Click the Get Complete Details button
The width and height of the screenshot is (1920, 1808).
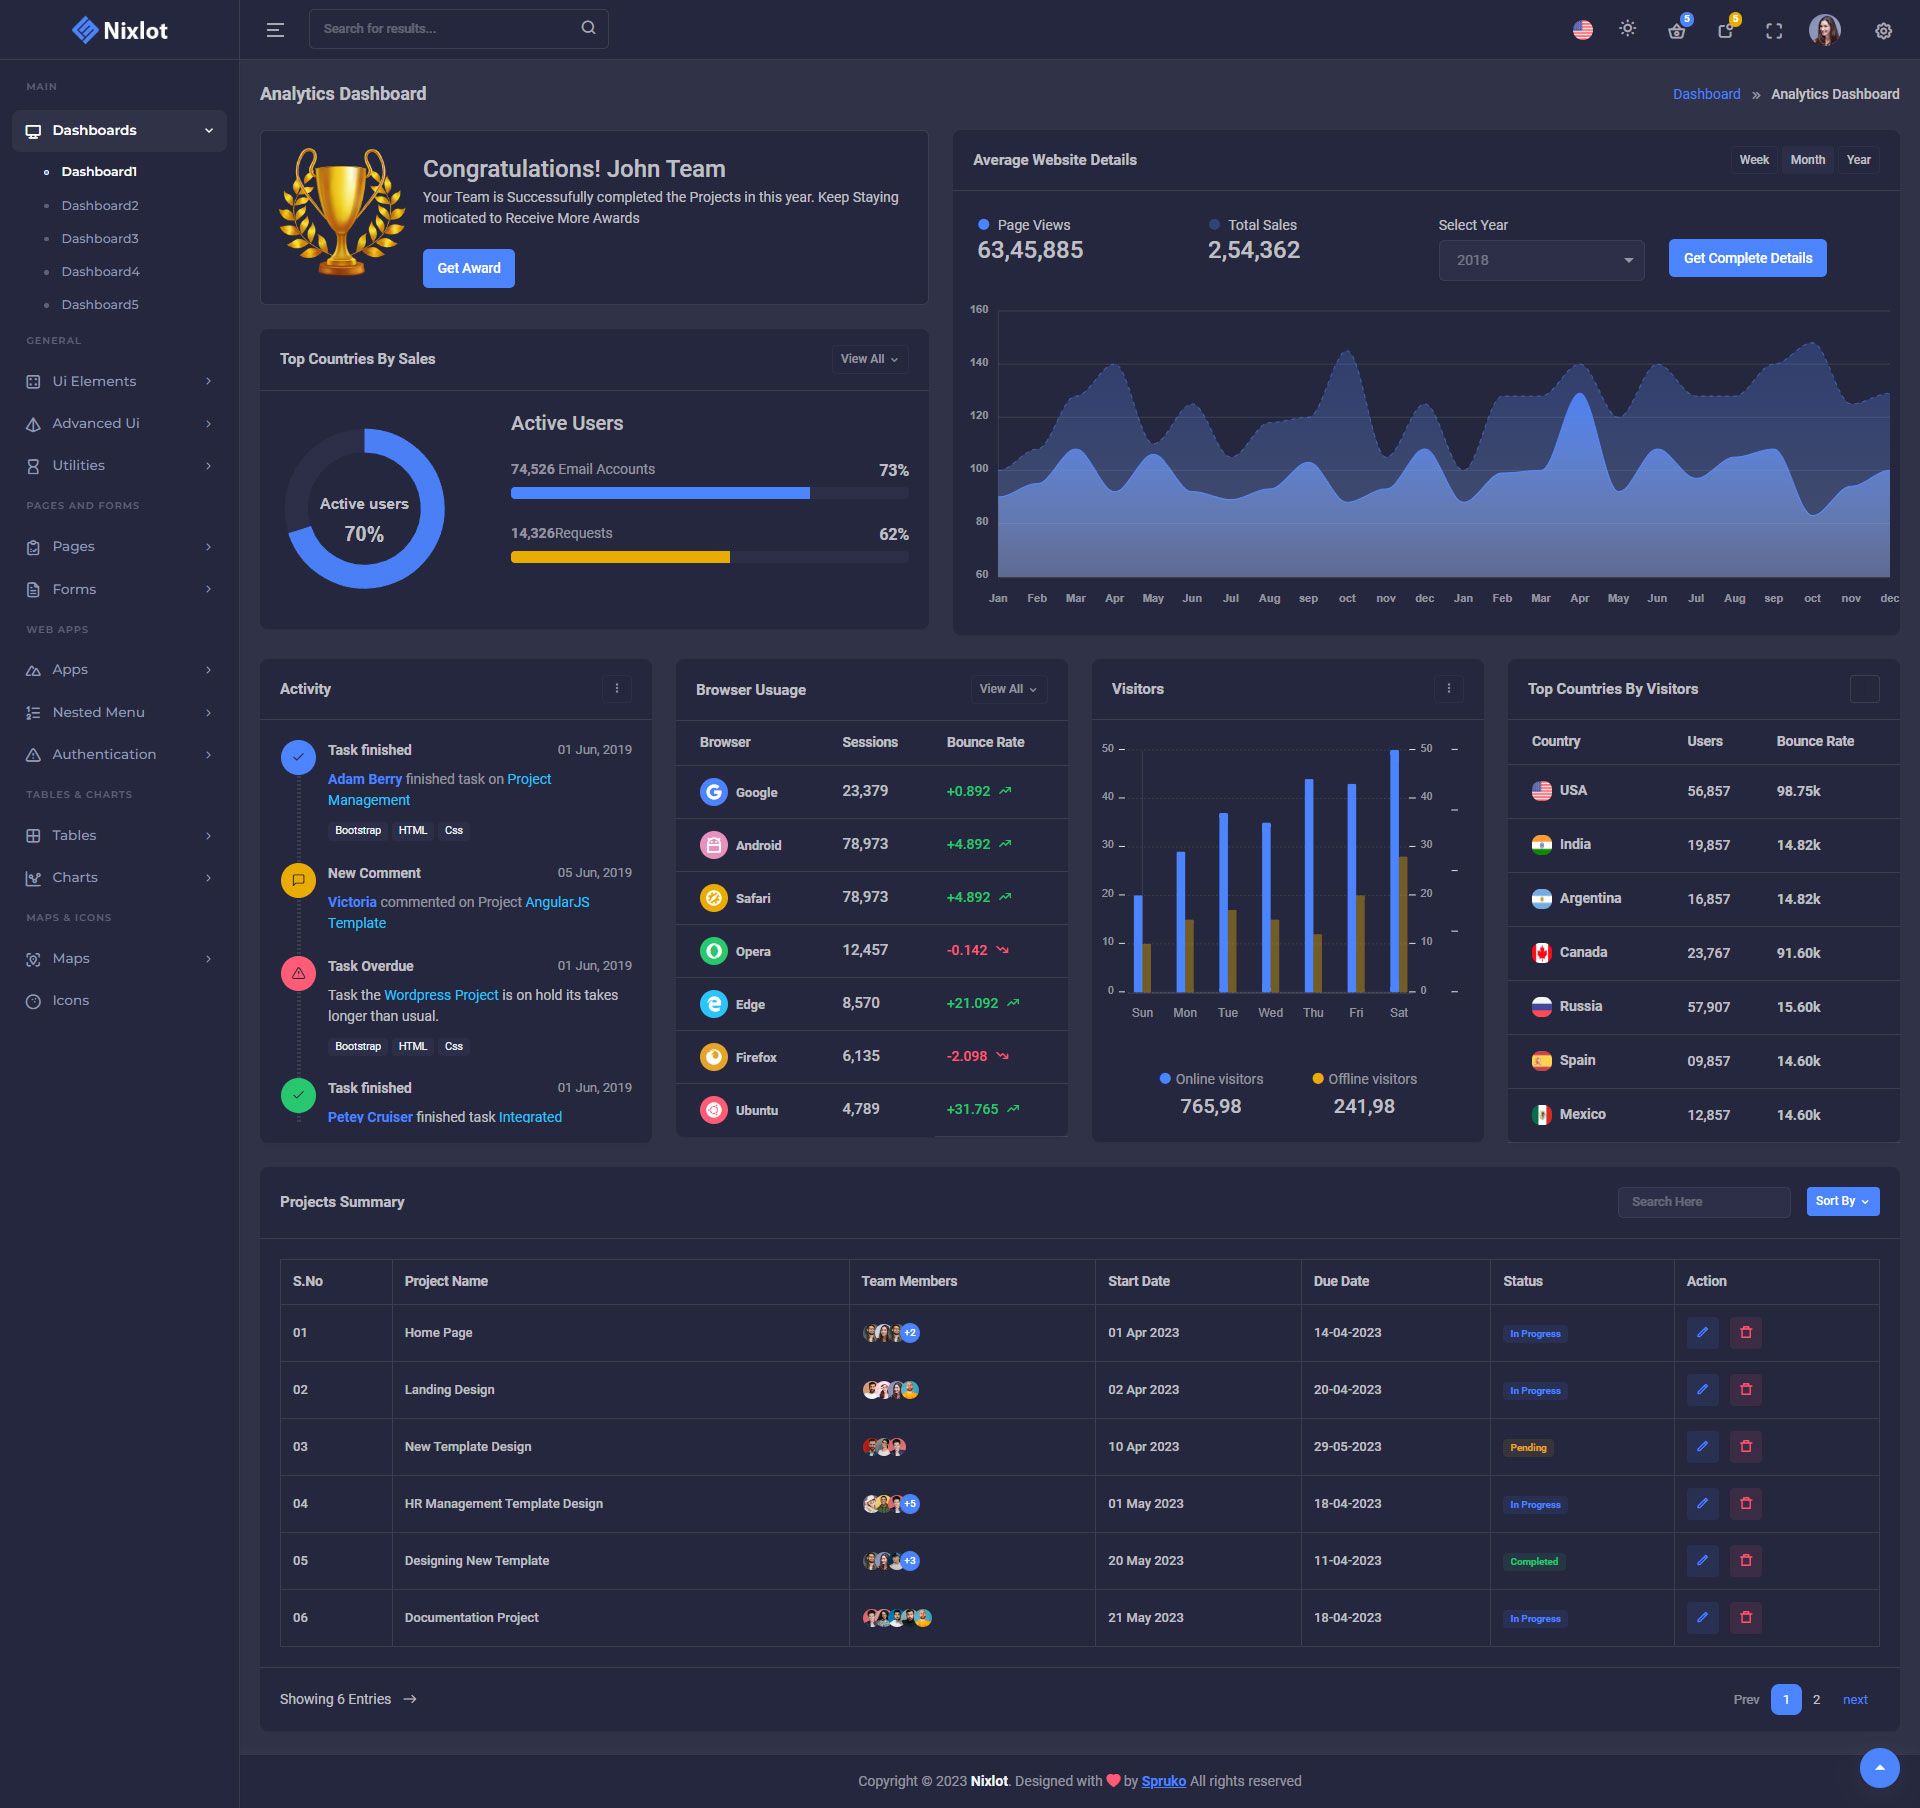point(1747,258)
